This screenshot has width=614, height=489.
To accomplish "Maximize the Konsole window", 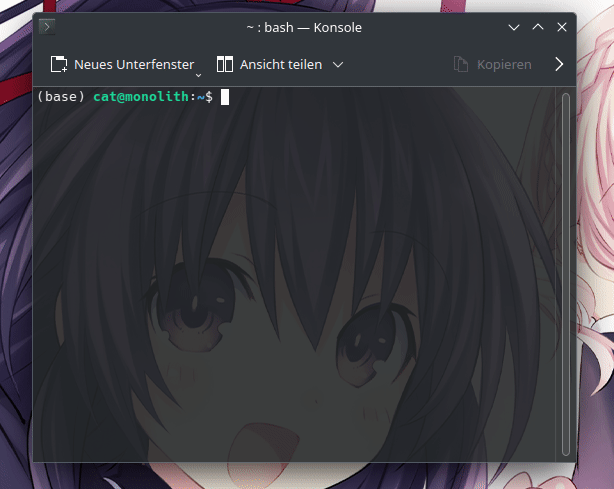I will 537,27.
